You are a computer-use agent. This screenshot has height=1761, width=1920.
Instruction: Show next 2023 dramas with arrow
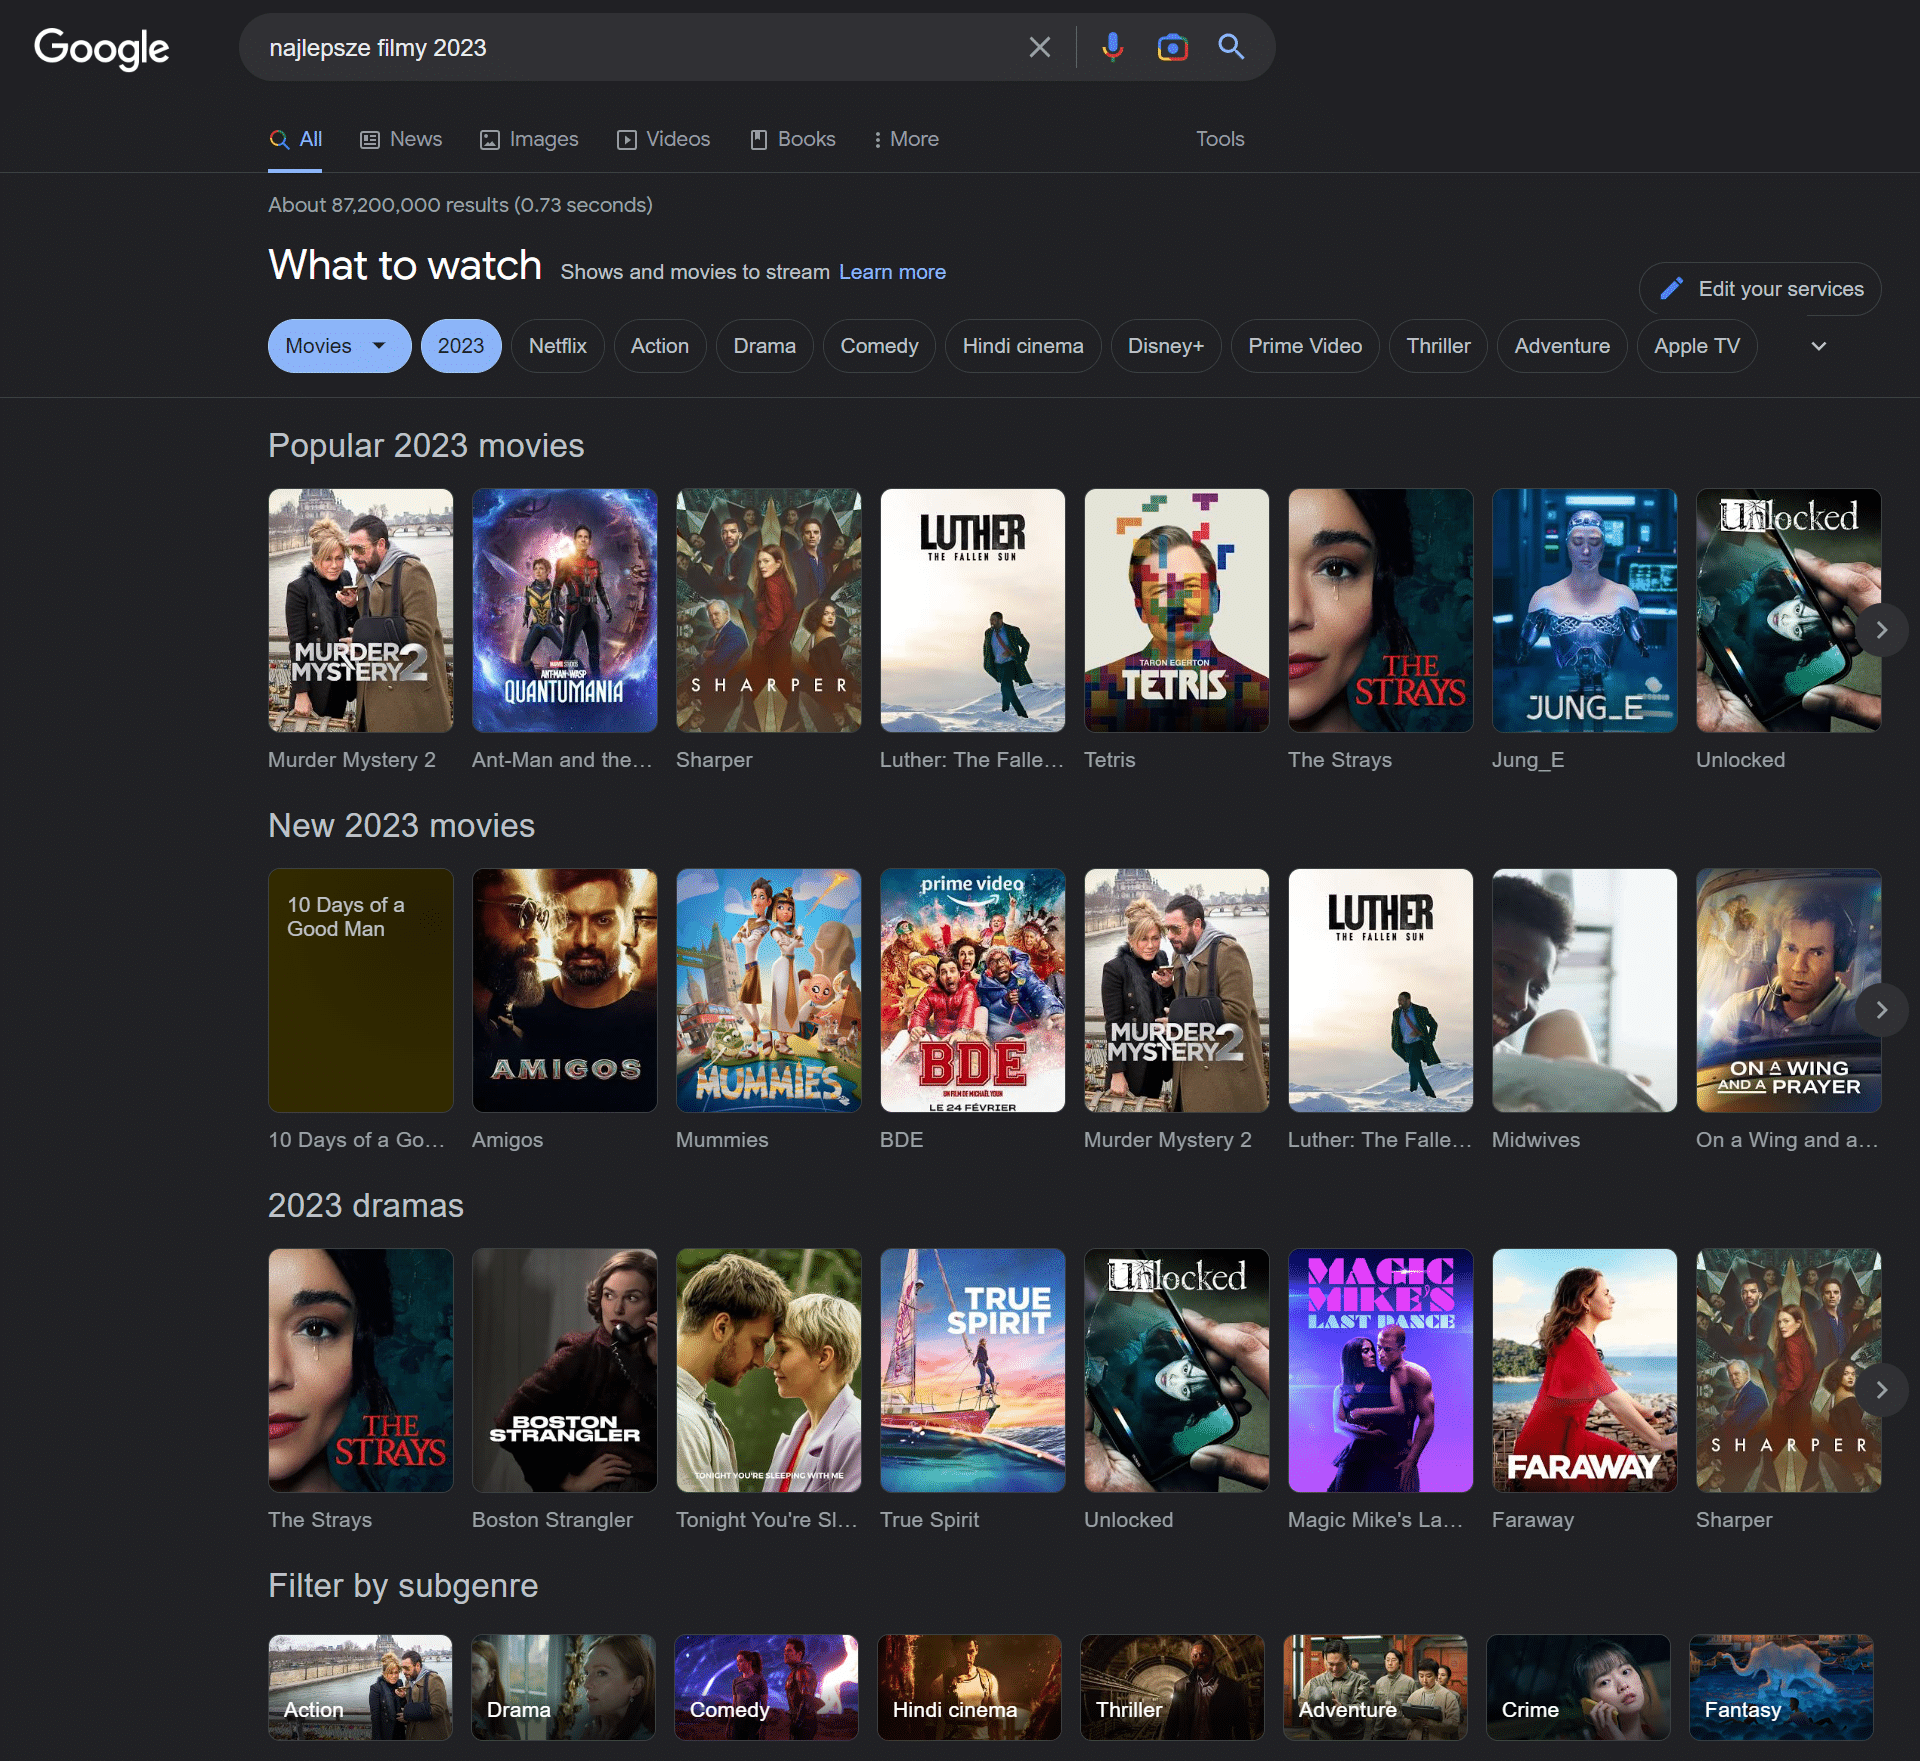coord(1881,1390)
